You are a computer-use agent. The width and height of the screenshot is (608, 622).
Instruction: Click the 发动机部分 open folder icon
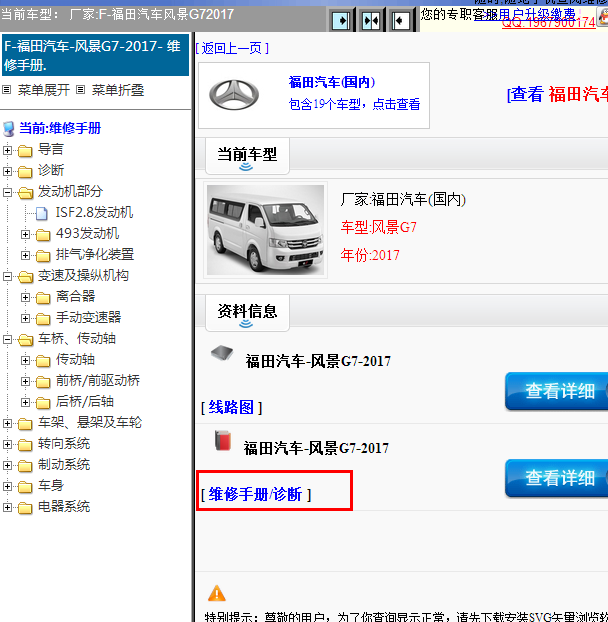pos(25,192)
